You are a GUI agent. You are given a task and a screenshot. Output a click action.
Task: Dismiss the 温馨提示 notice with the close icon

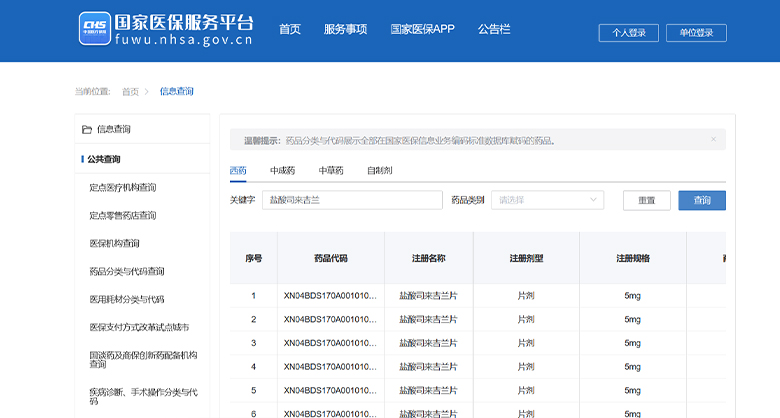point(713,140)
